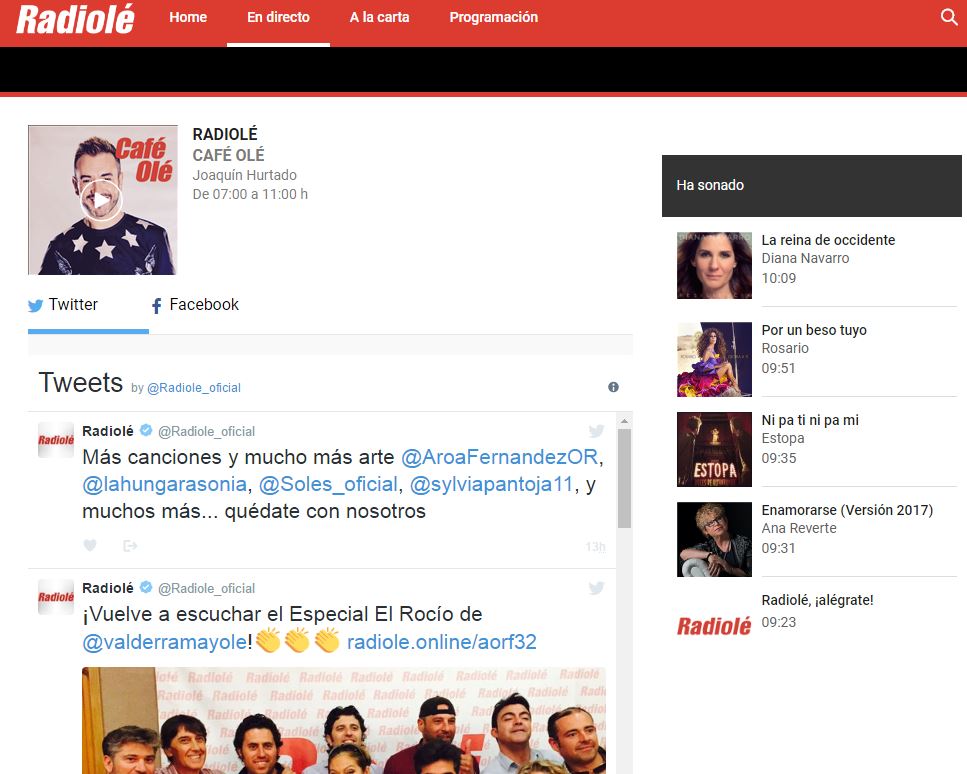Click the search magnifier icon
The image size is (967, 774).
pyautogui.click(x=949, y=17)
